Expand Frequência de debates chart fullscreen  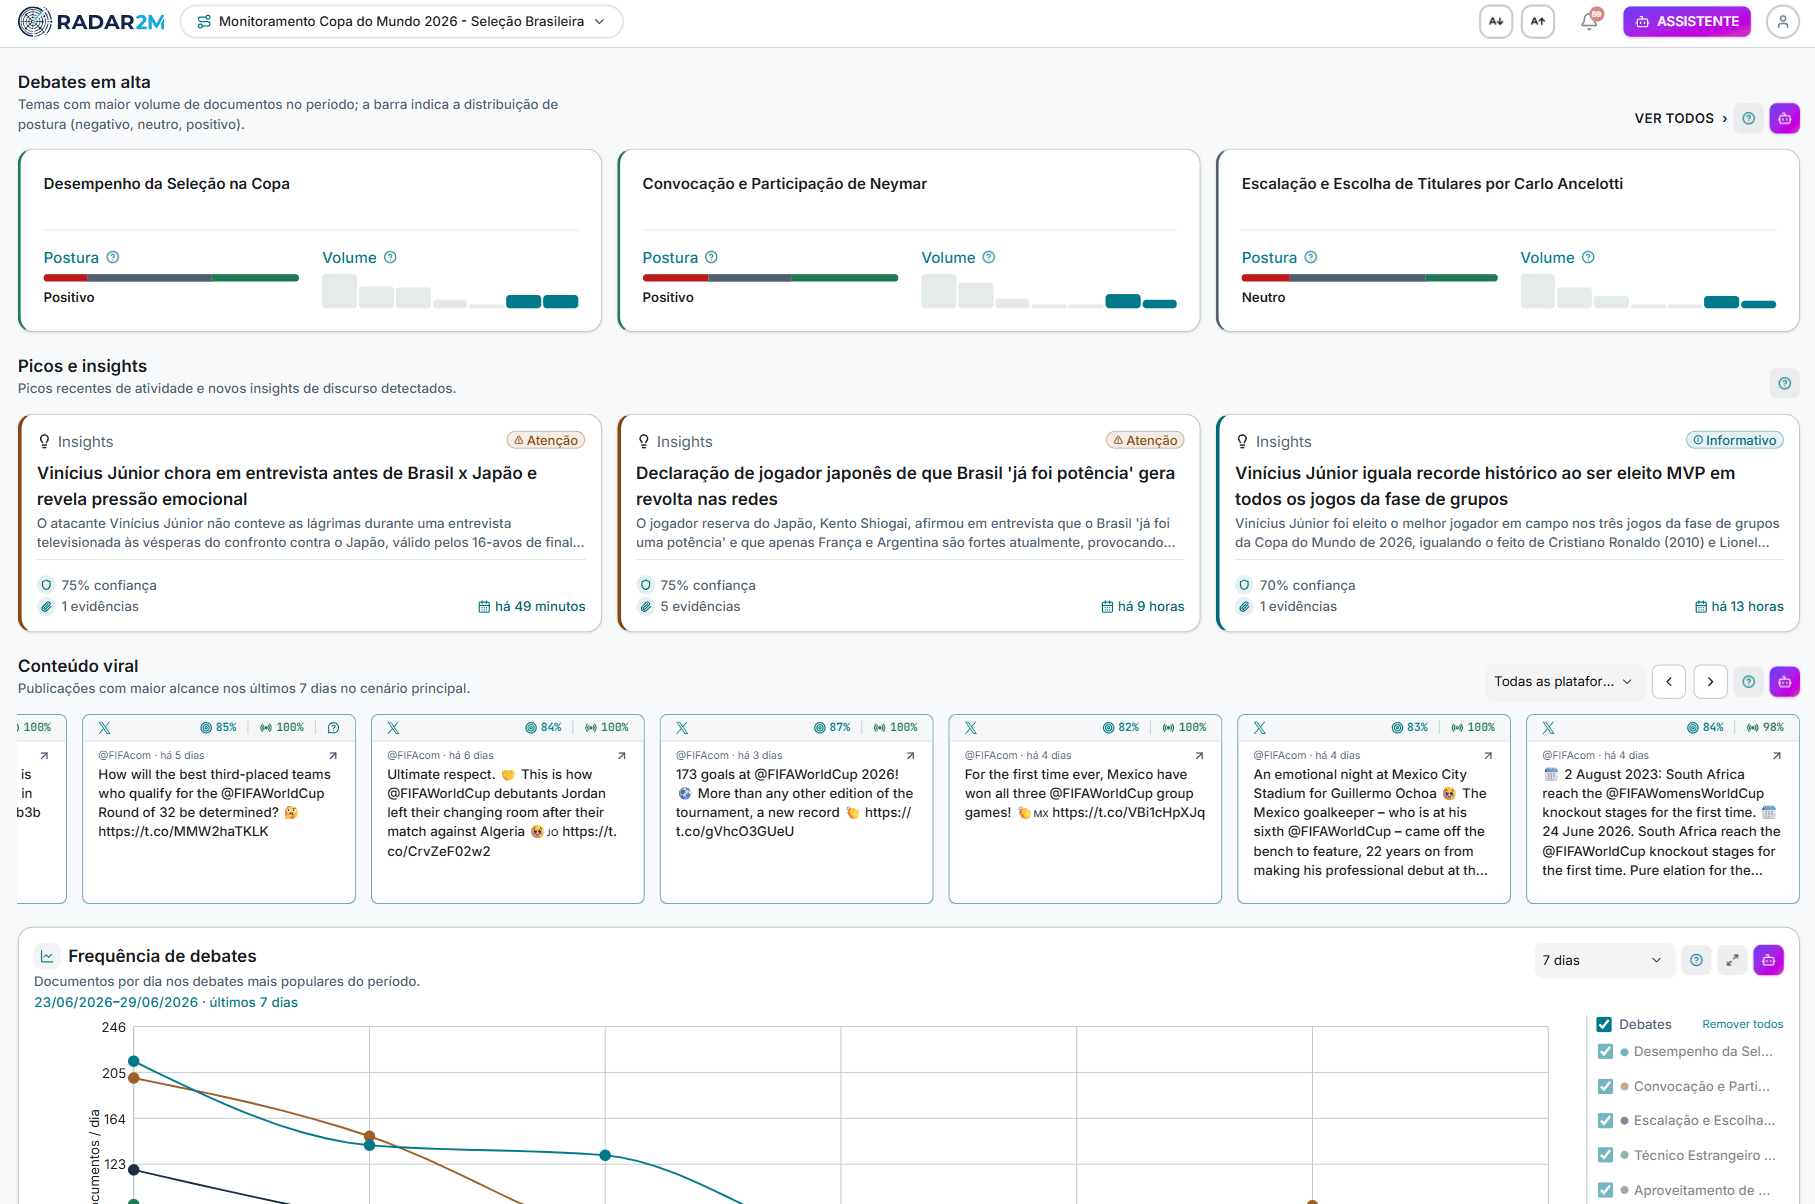1733,960
